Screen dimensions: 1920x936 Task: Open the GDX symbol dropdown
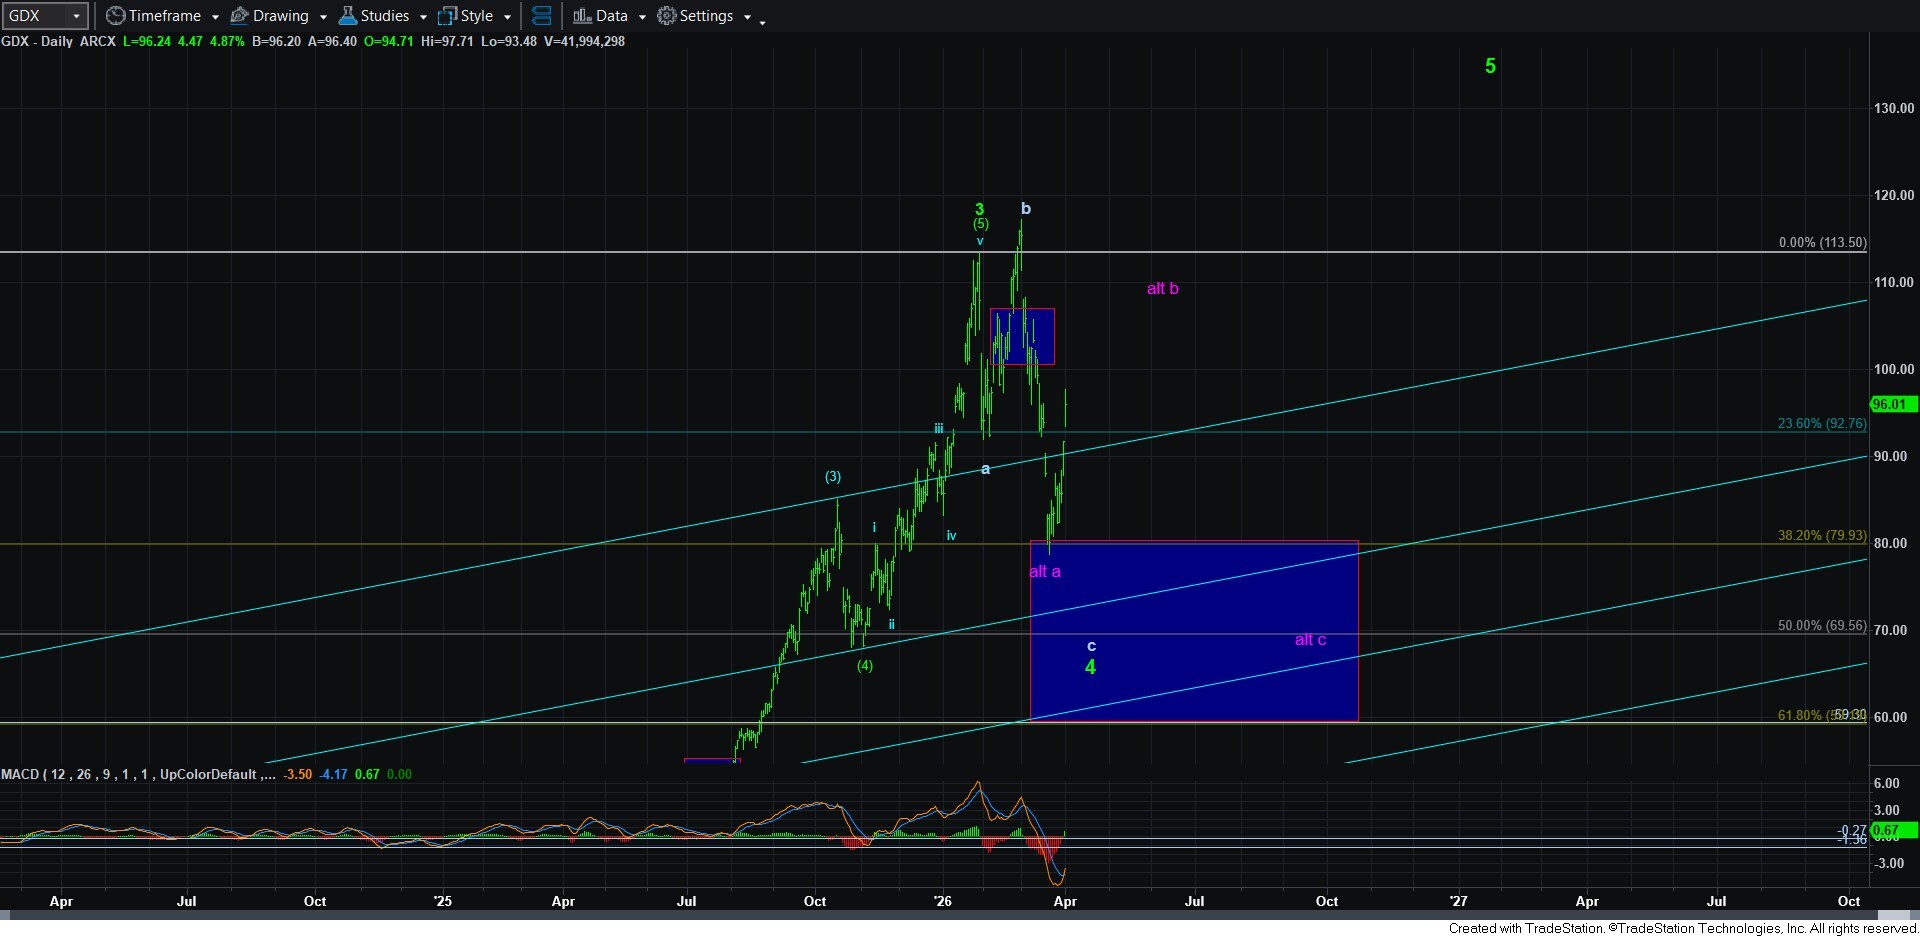(76, 16)
